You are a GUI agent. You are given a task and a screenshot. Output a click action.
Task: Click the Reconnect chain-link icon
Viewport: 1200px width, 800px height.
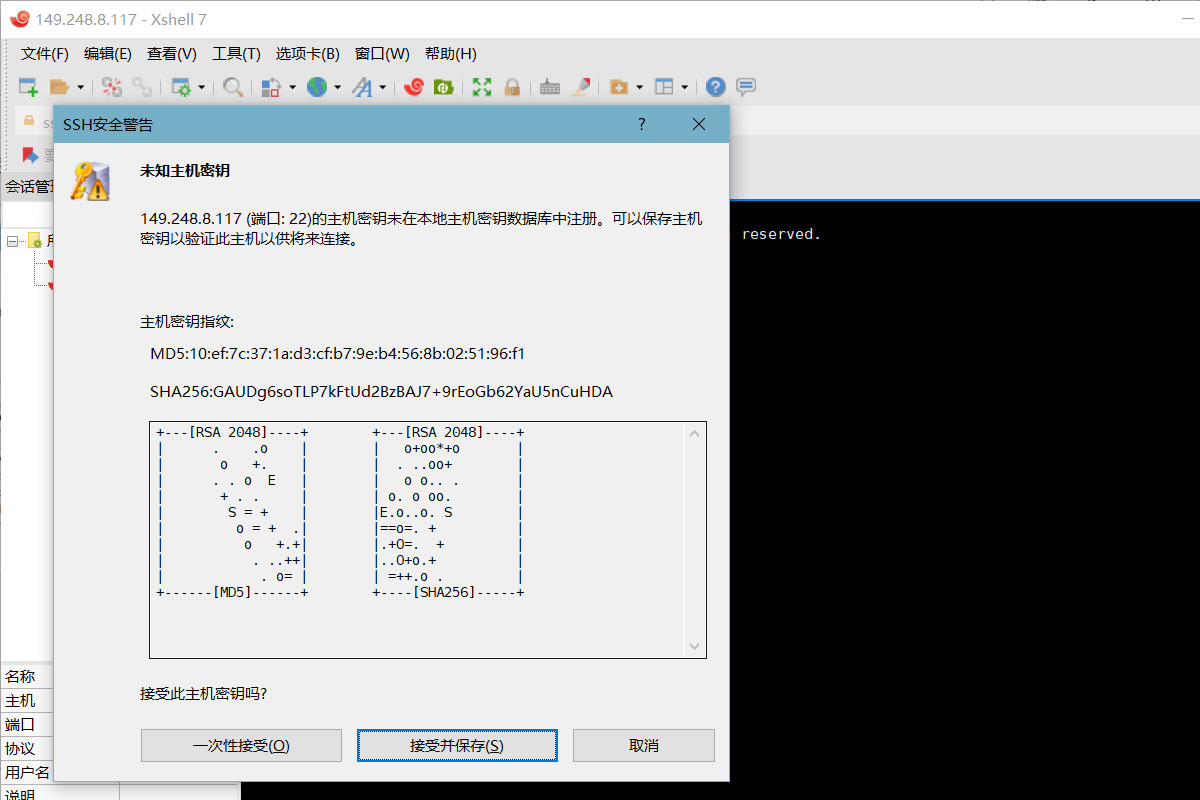(142, 87)
